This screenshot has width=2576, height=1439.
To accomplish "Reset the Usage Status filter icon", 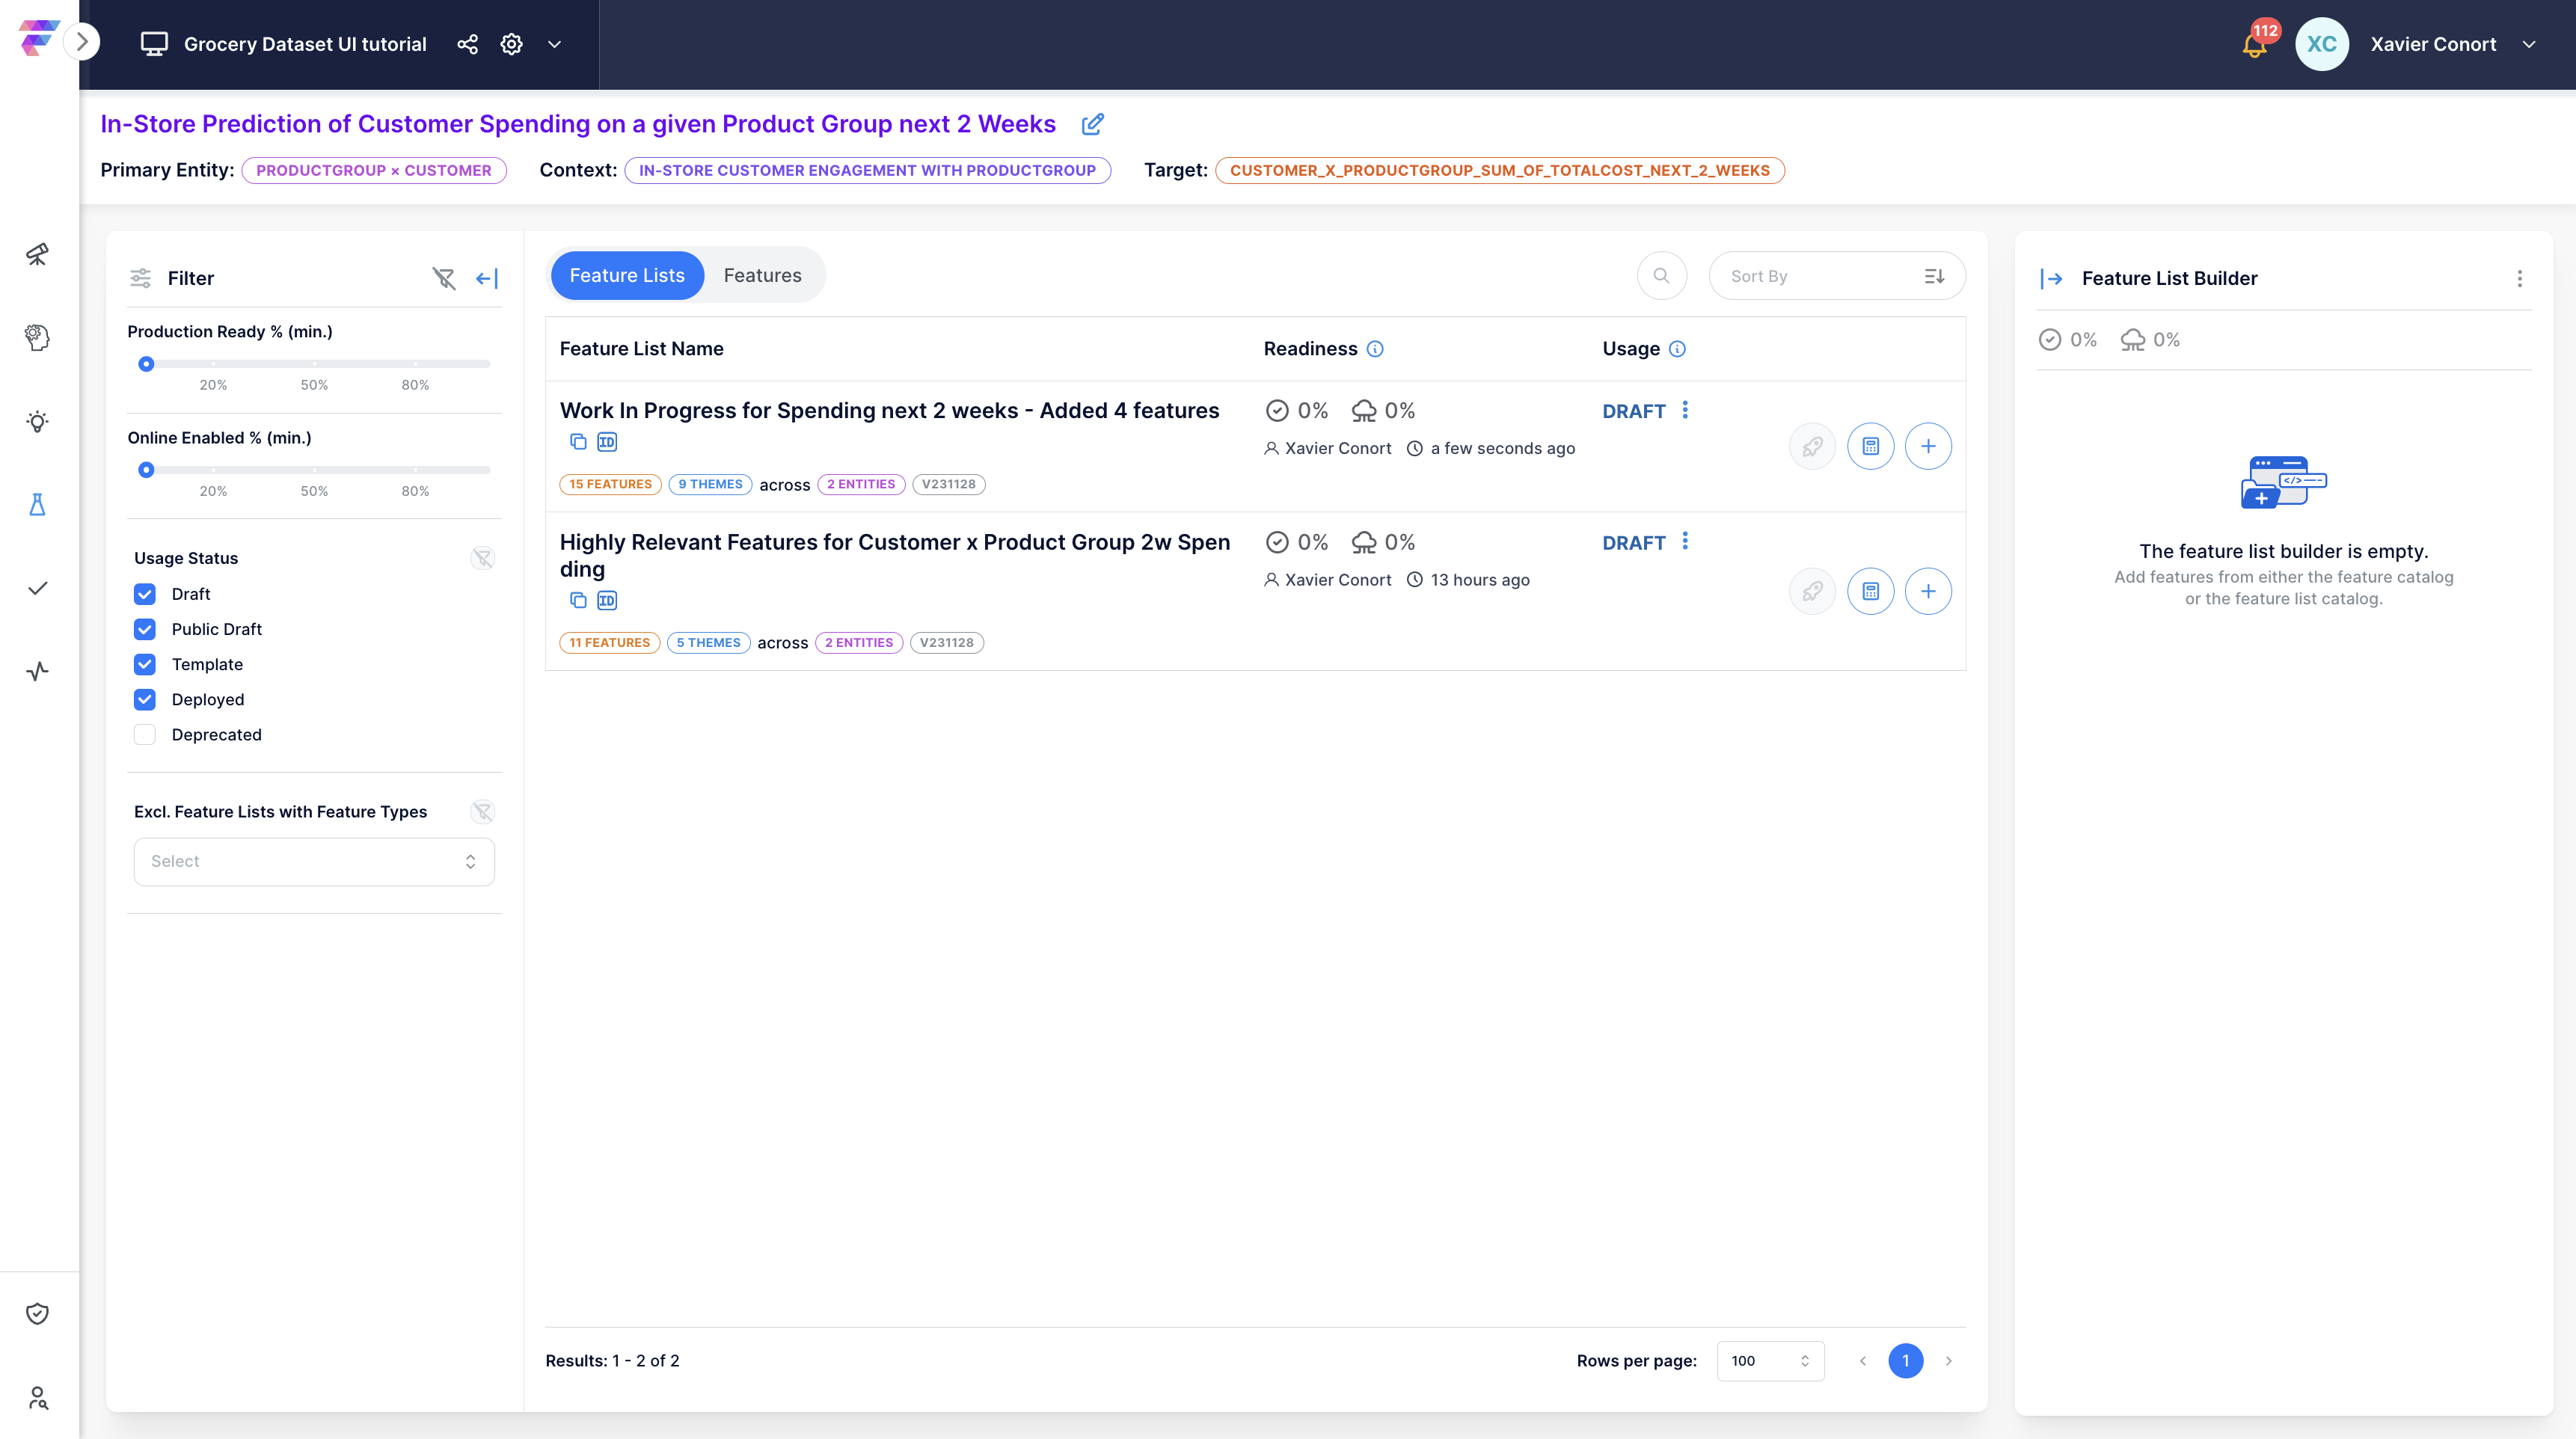I will click(x=482, y=558).
